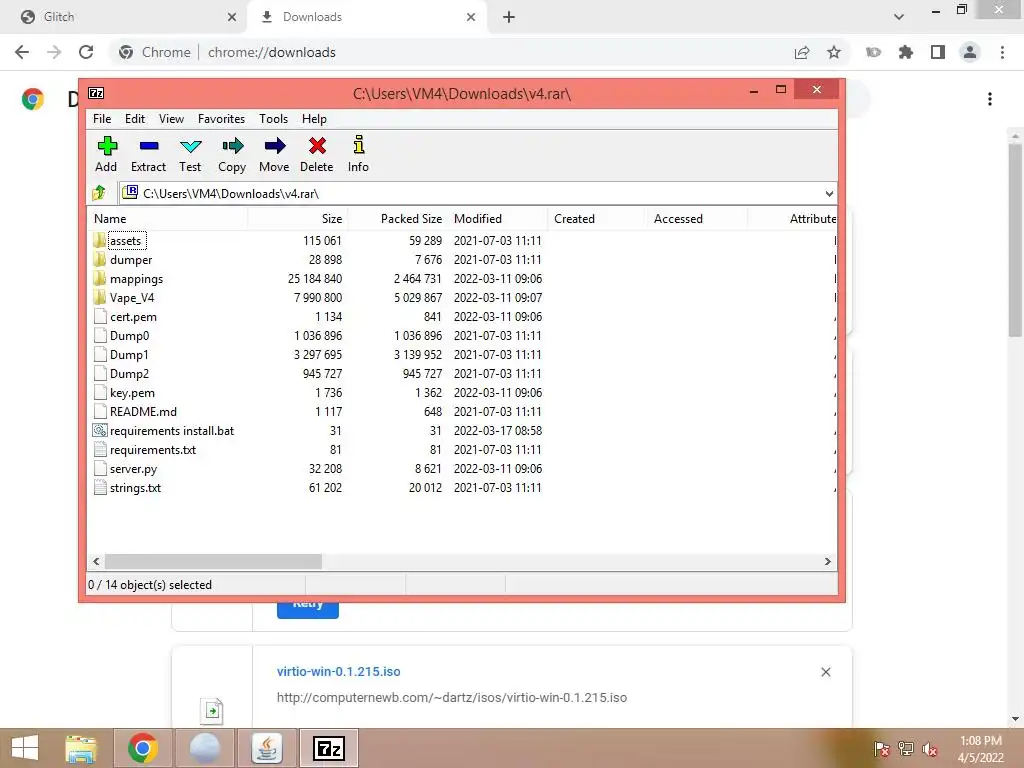Open Windows Start button

[x=25, y=748]
